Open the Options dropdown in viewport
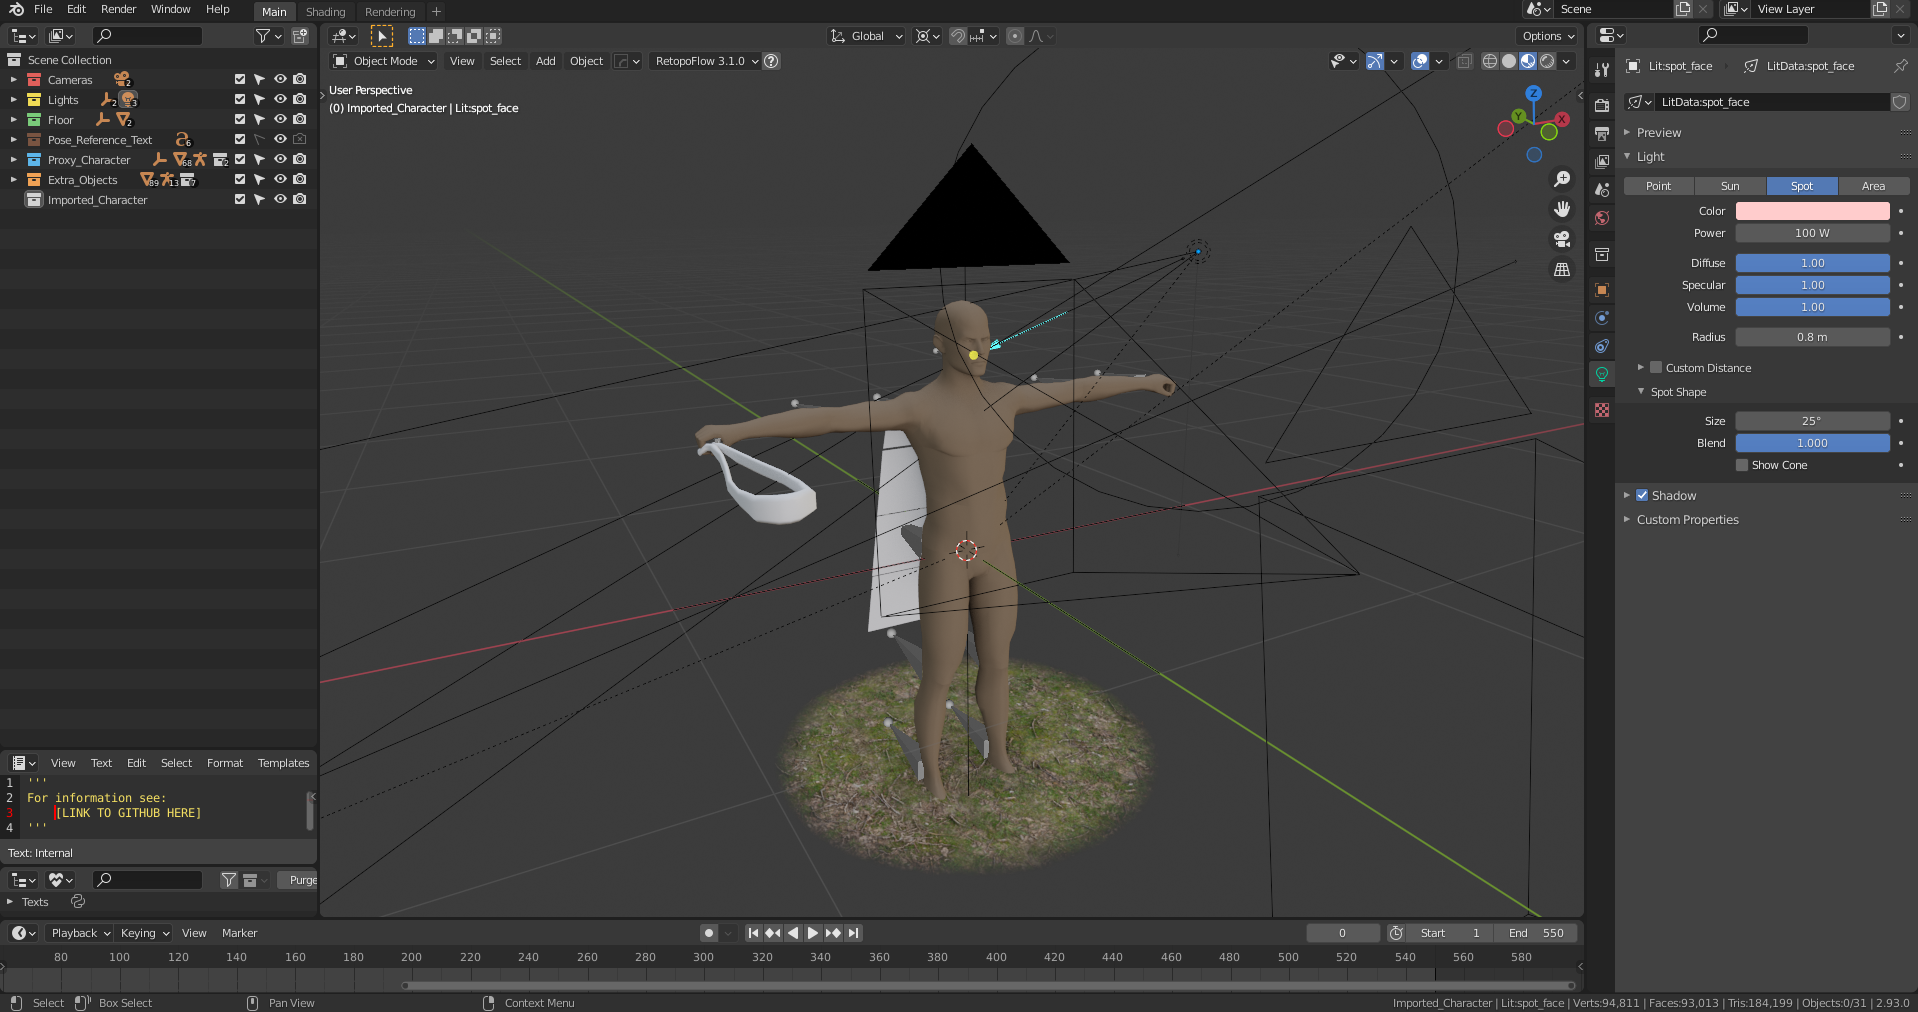 [x=1548, y=36]
